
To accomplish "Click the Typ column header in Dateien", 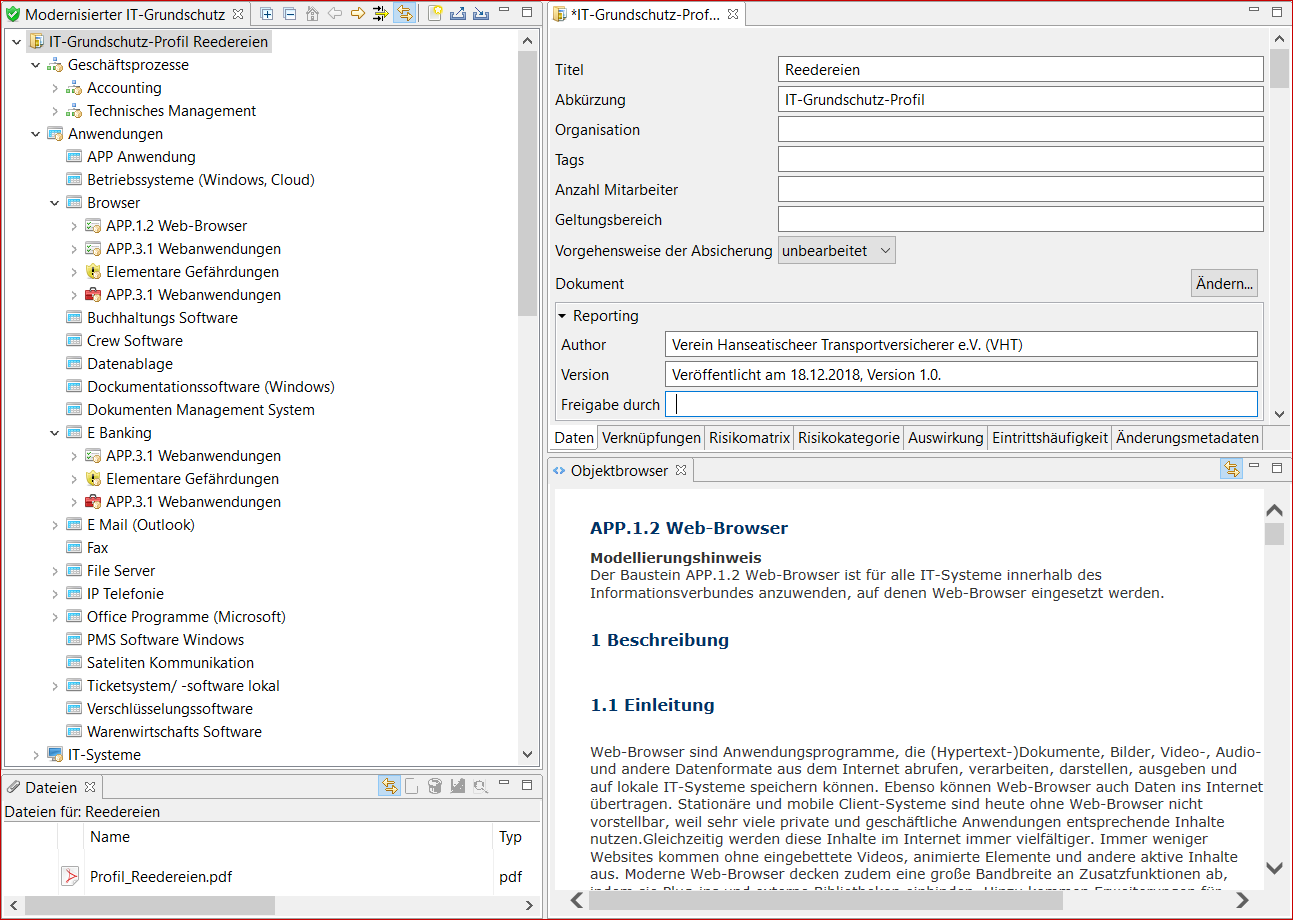I will [x=510, y=837].
